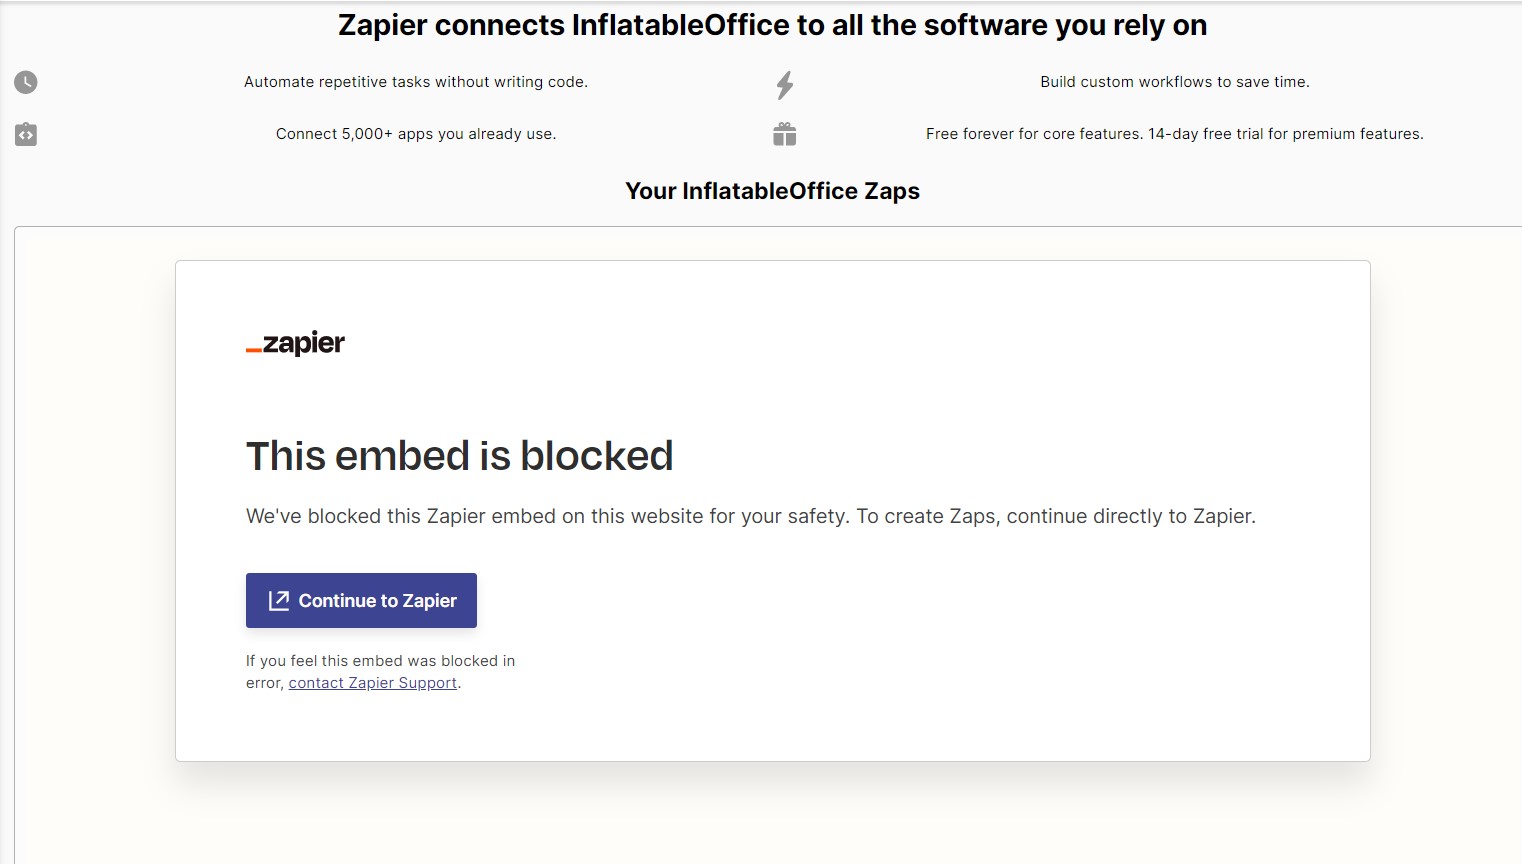
Task: Click the 'Automate repetitive tasks without writing code' text
Action: tap(416, 82)
